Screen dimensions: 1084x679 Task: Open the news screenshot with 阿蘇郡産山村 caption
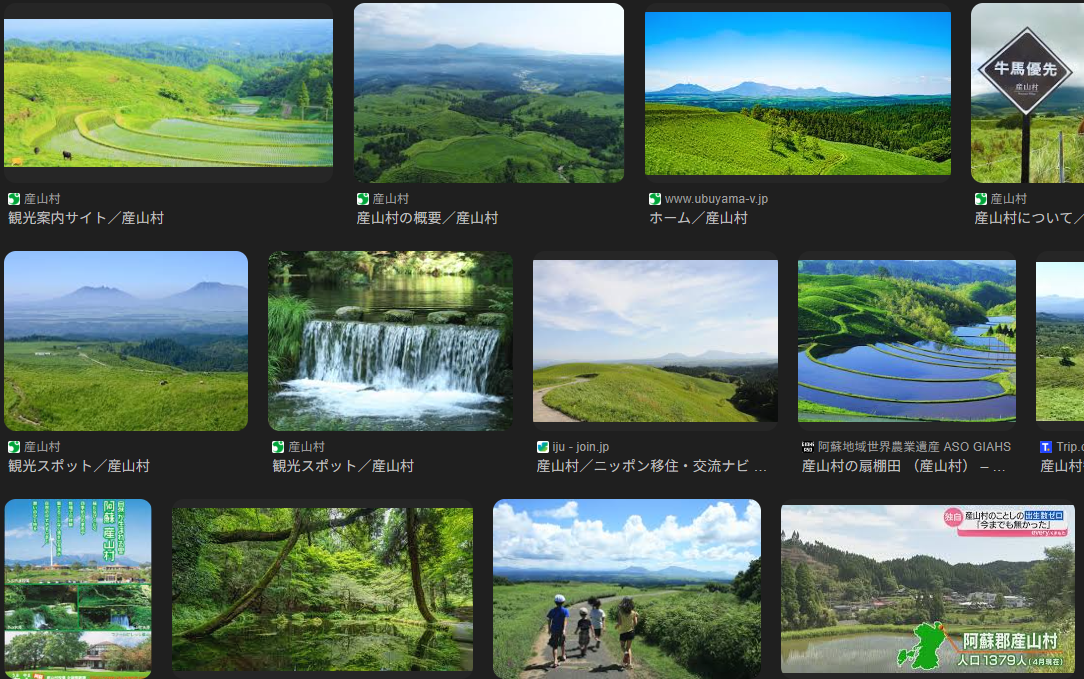(x=926, y=589)
